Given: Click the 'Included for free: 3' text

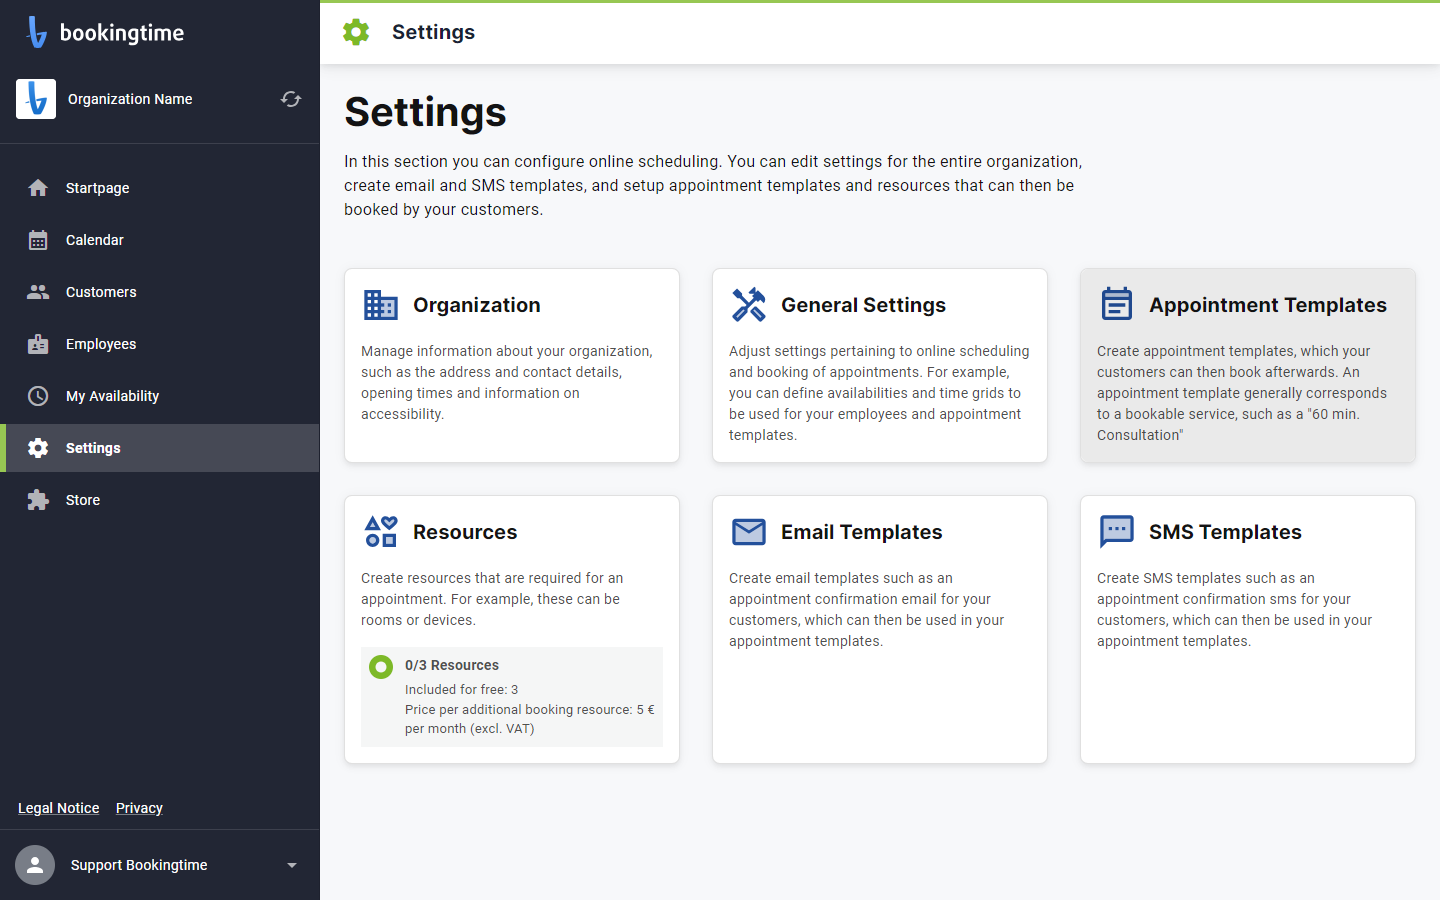Looking at the screenshot, I should coord(462,689).
